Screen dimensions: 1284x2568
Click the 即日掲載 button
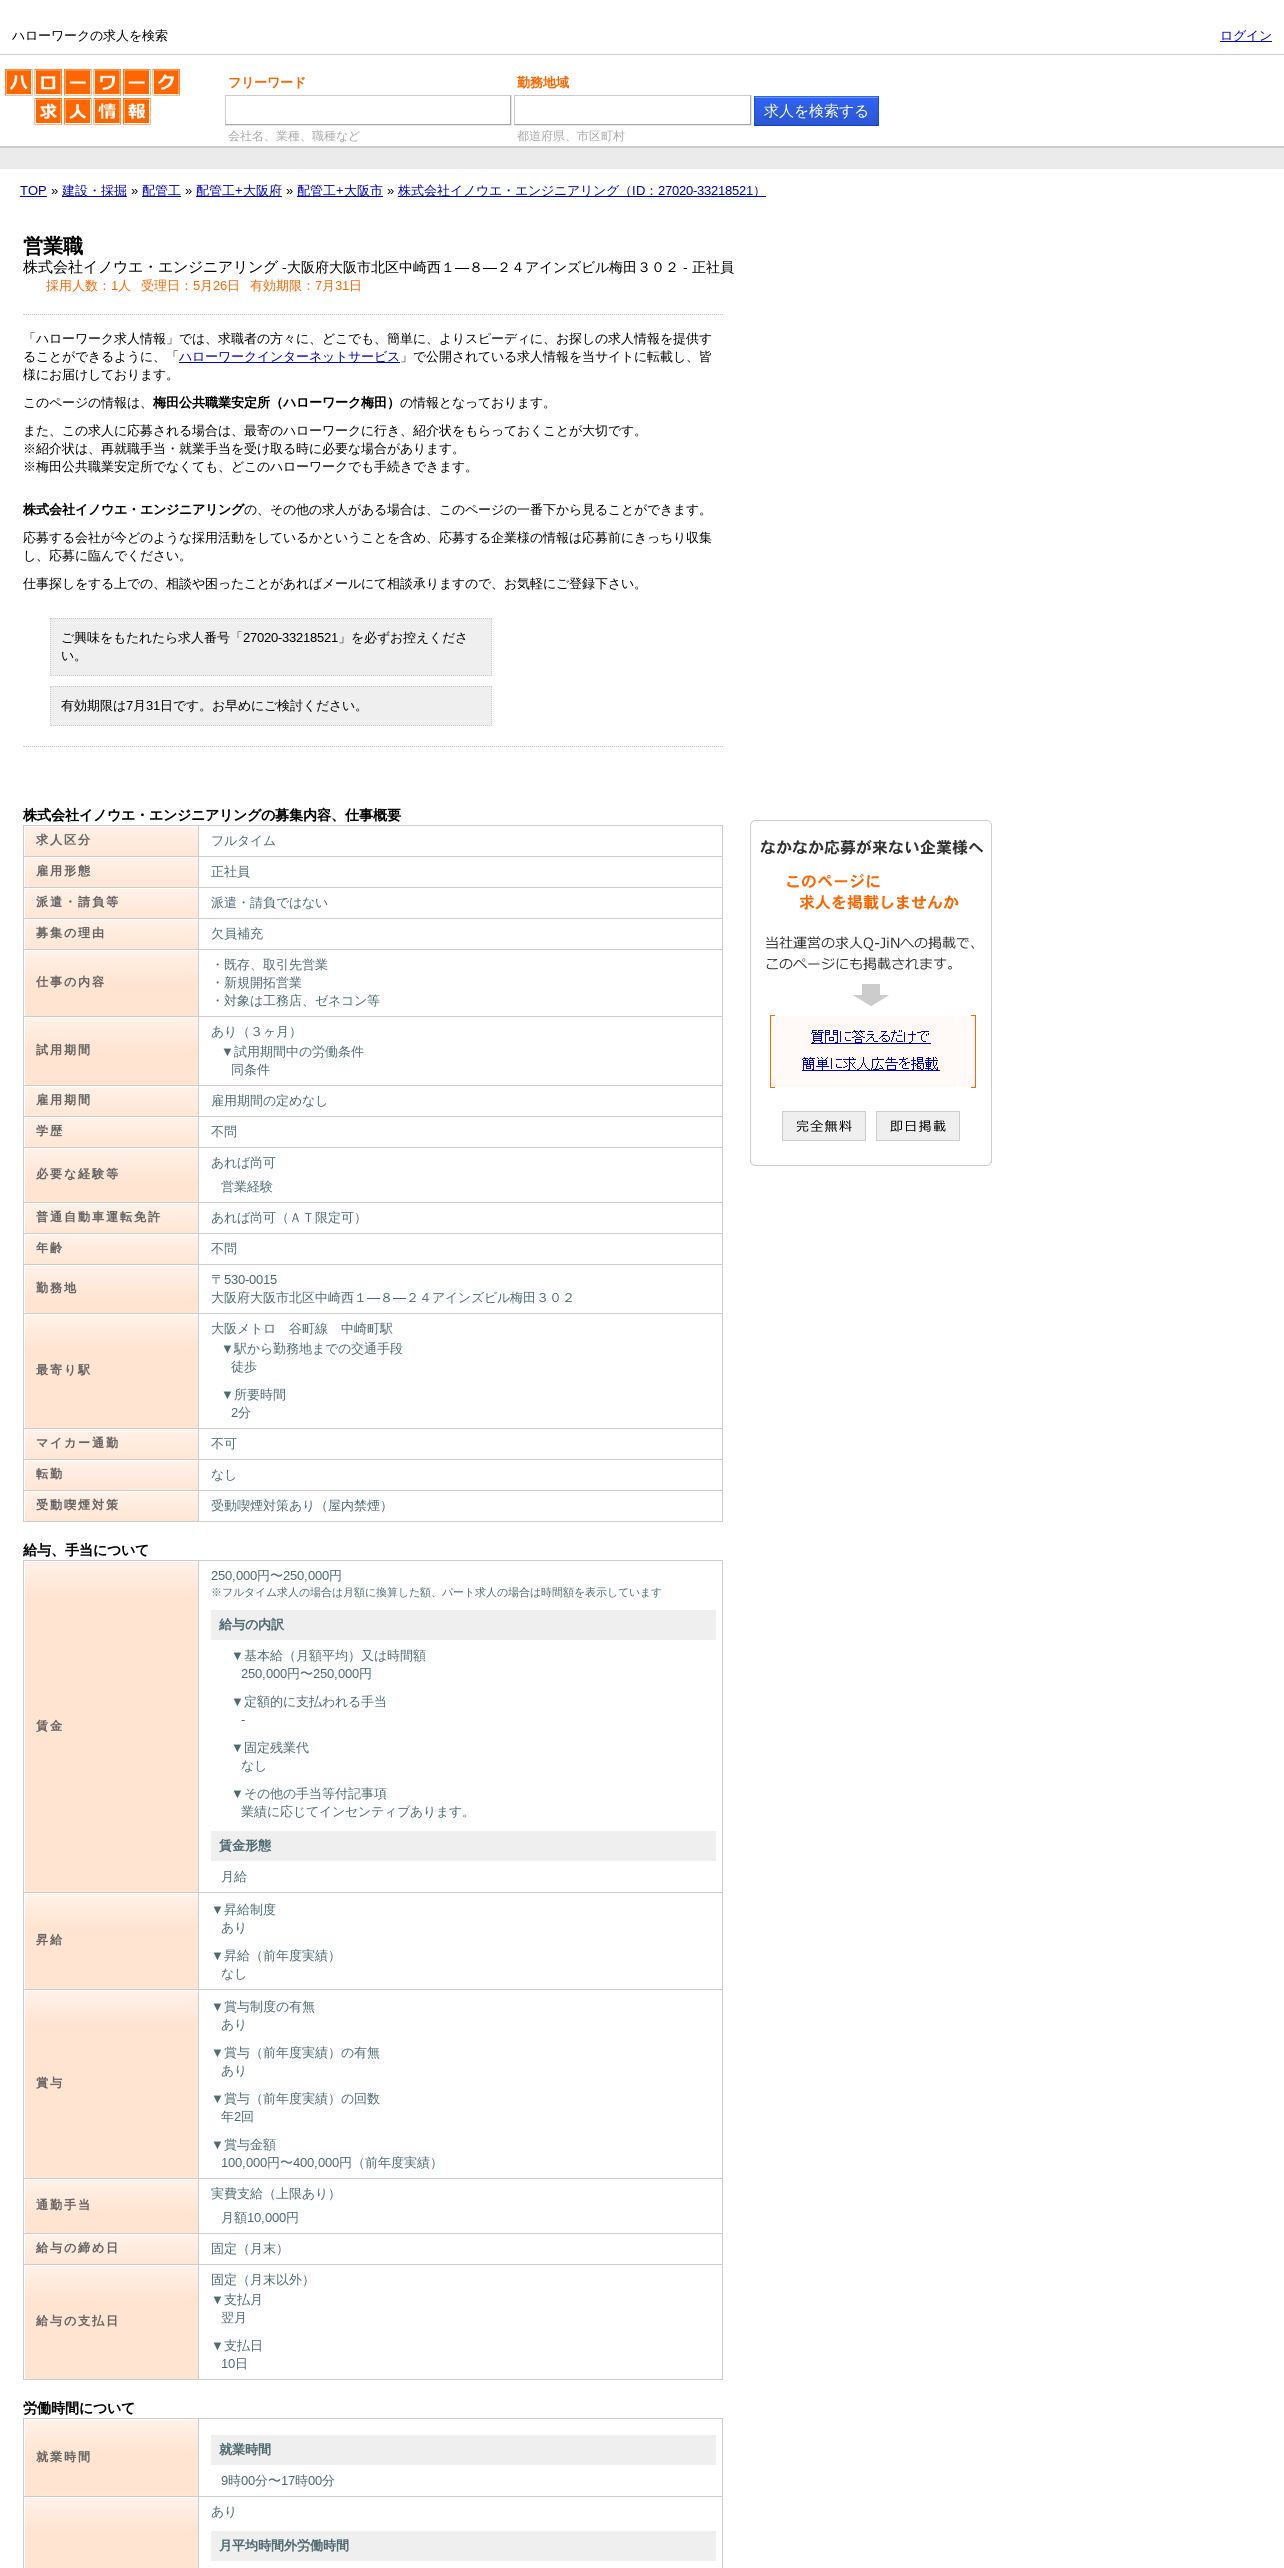918,1126
